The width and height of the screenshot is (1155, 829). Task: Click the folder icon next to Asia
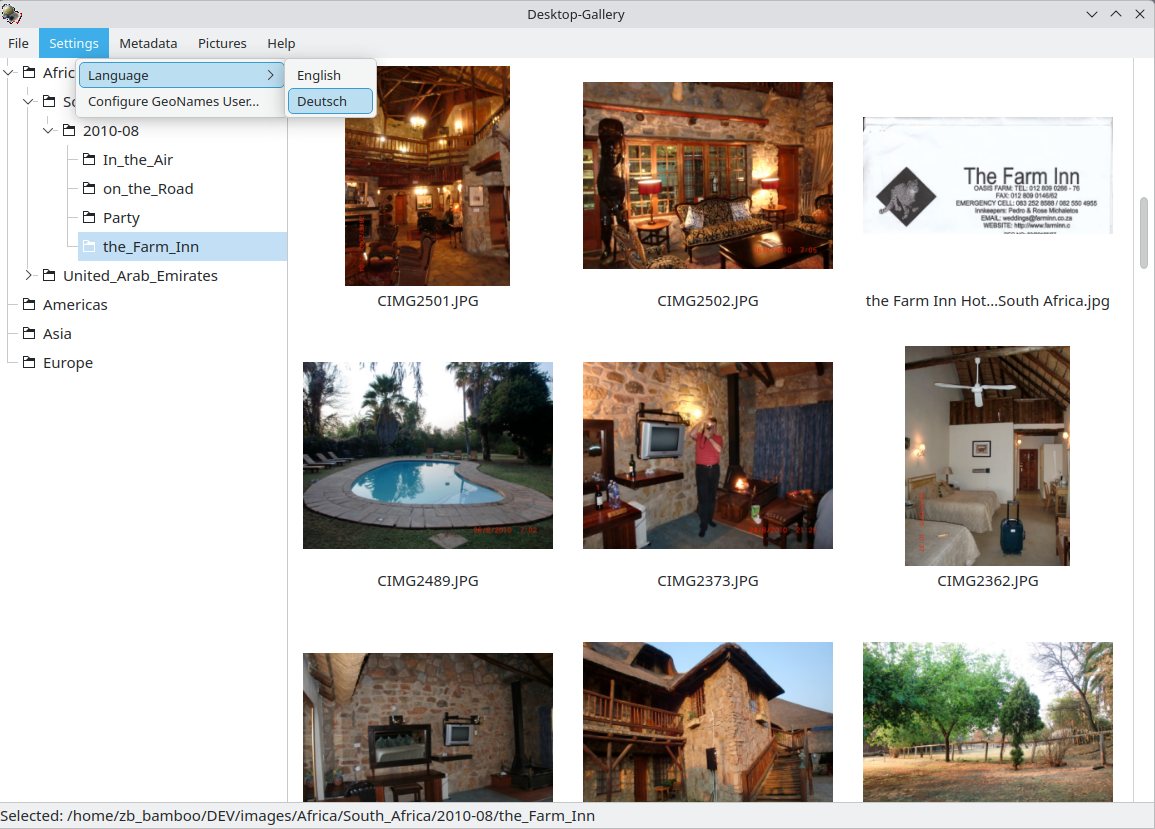(28, 334)
